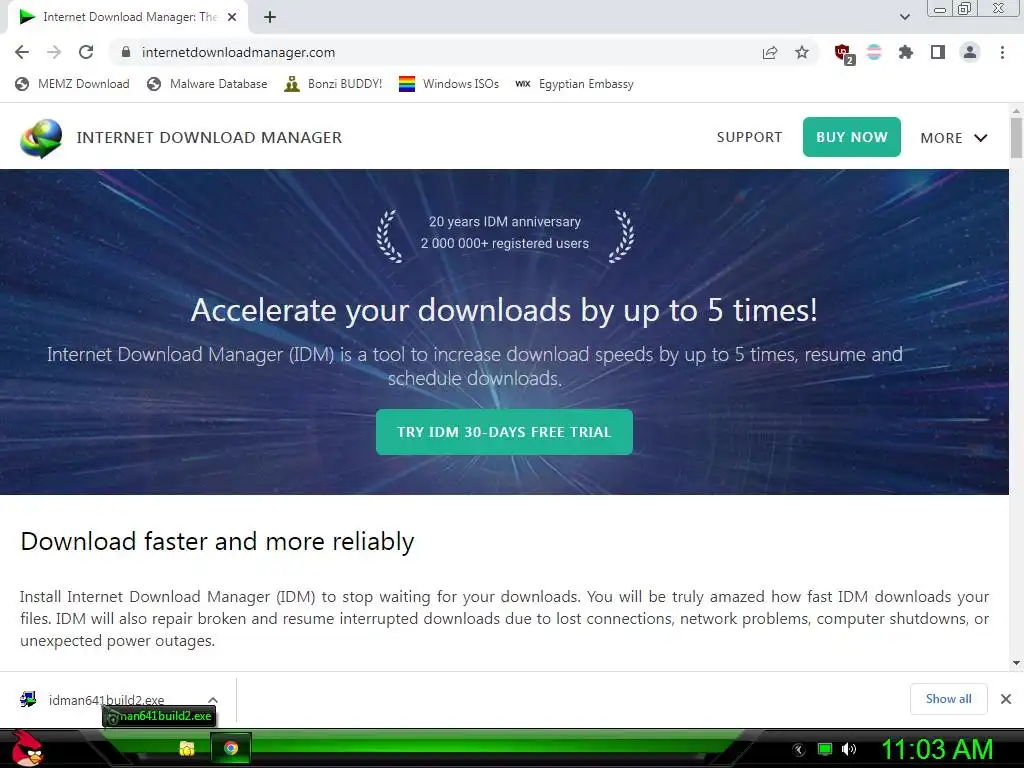Click '2 000 000+ registered users' text
Viewport: 1024px width, 768px height.
505,243
